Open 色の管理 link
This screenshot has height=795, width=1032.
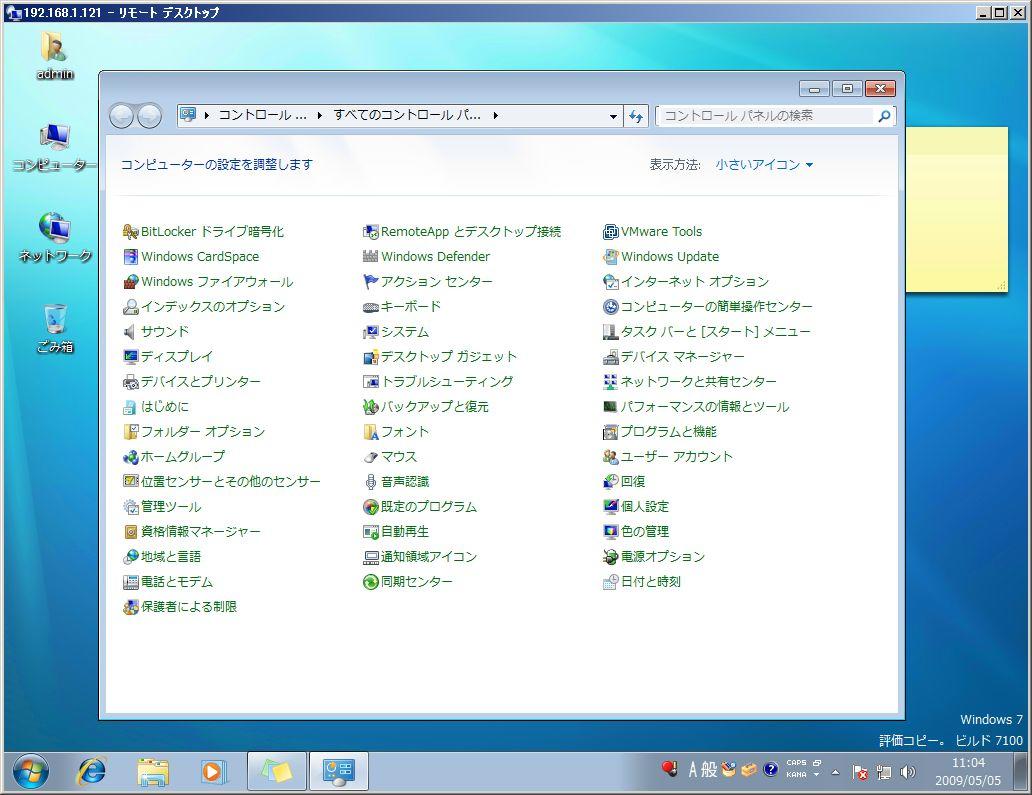pos(645,532)
